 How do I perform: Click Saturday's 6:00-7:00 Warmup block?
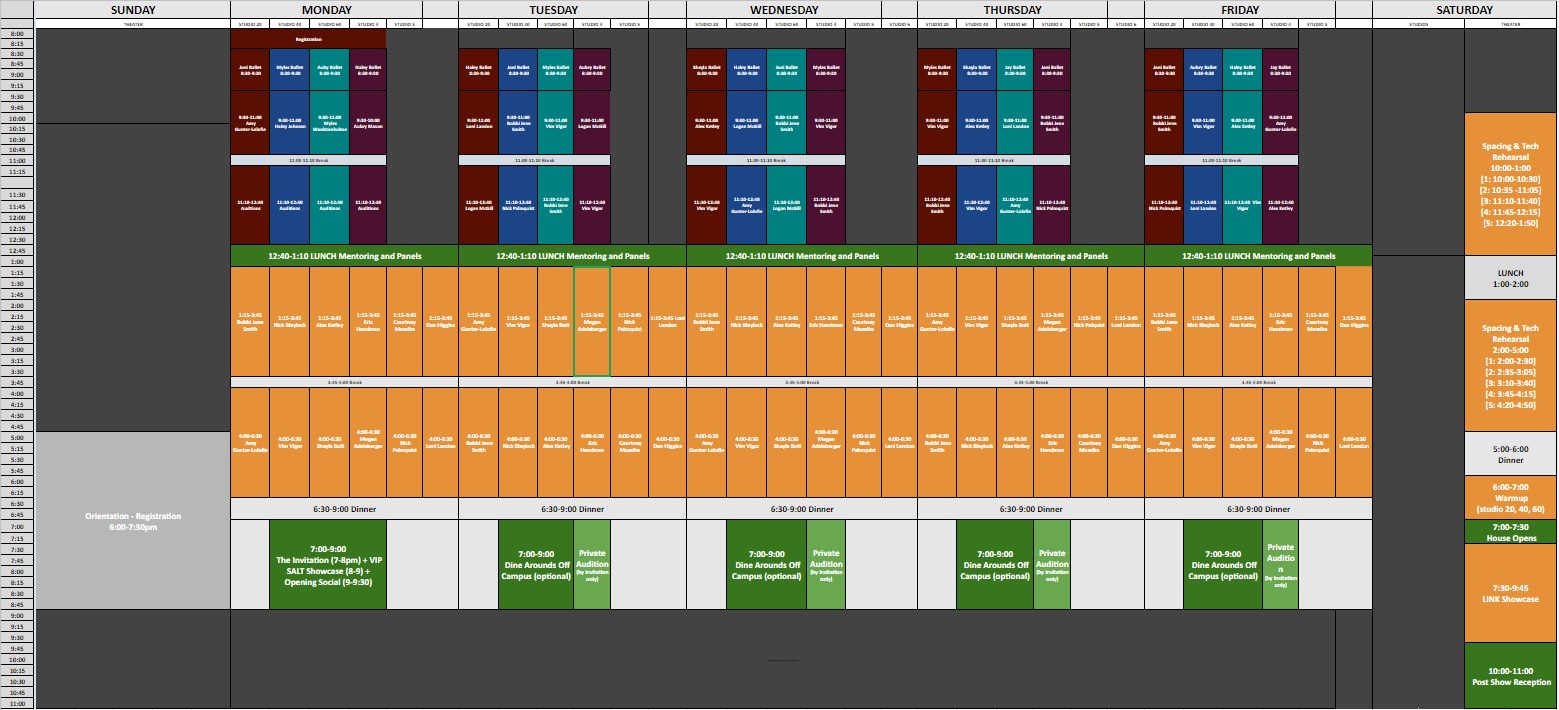click(1510, 498)
